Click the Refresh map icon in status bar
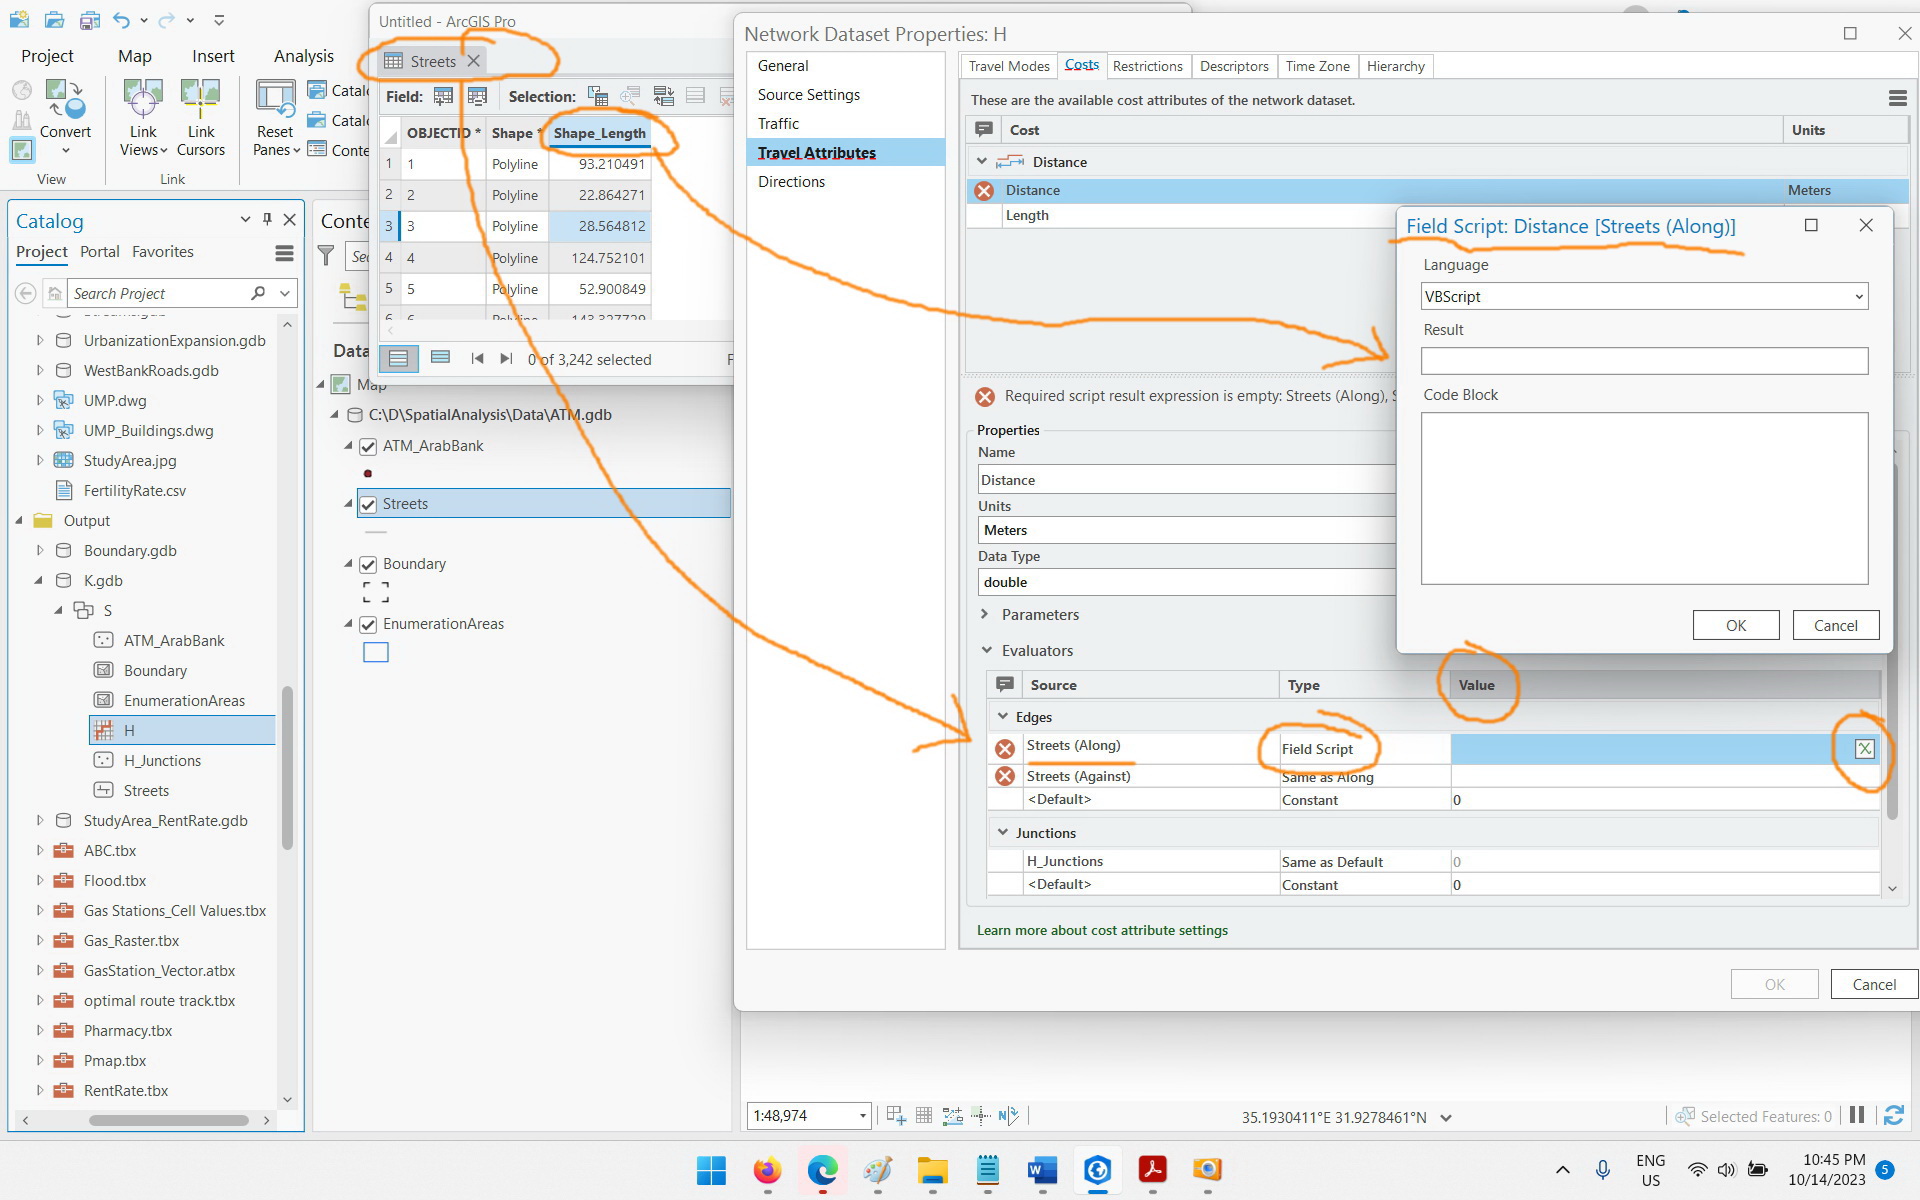The image size is (1920, 1200). (x=1893, y=1115)
